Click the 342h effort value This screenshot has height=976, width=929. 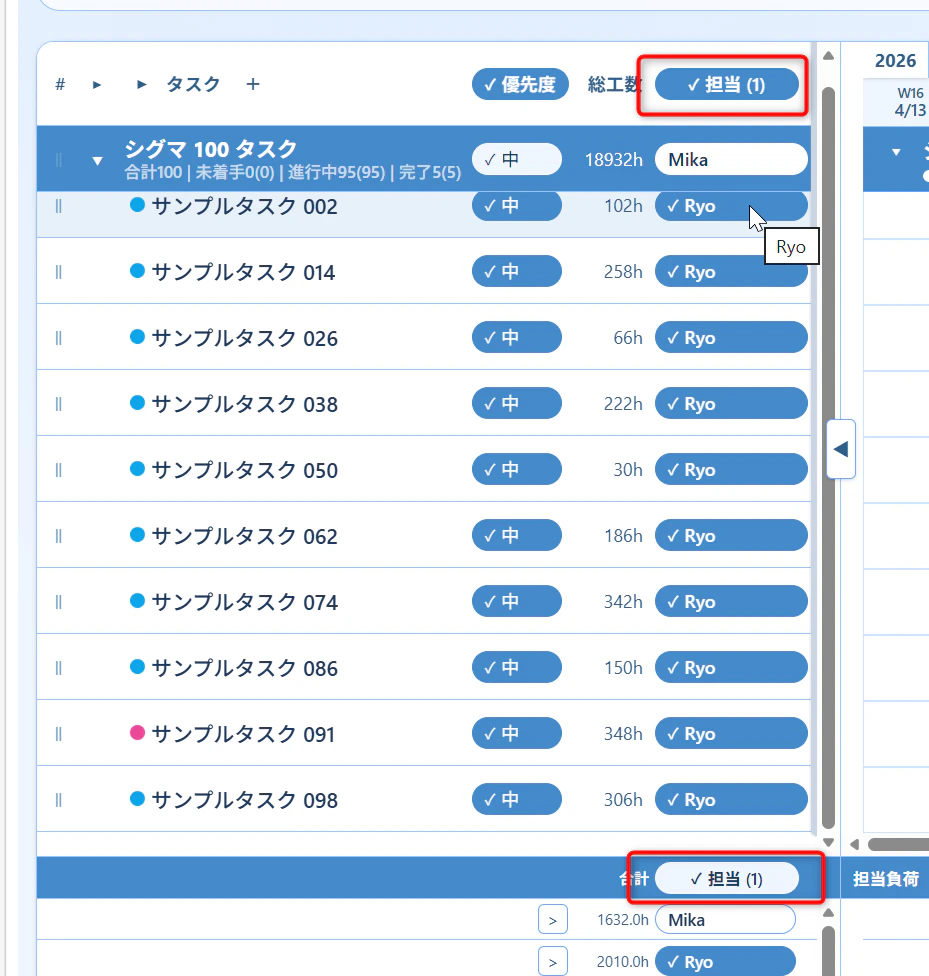[623, 602]
